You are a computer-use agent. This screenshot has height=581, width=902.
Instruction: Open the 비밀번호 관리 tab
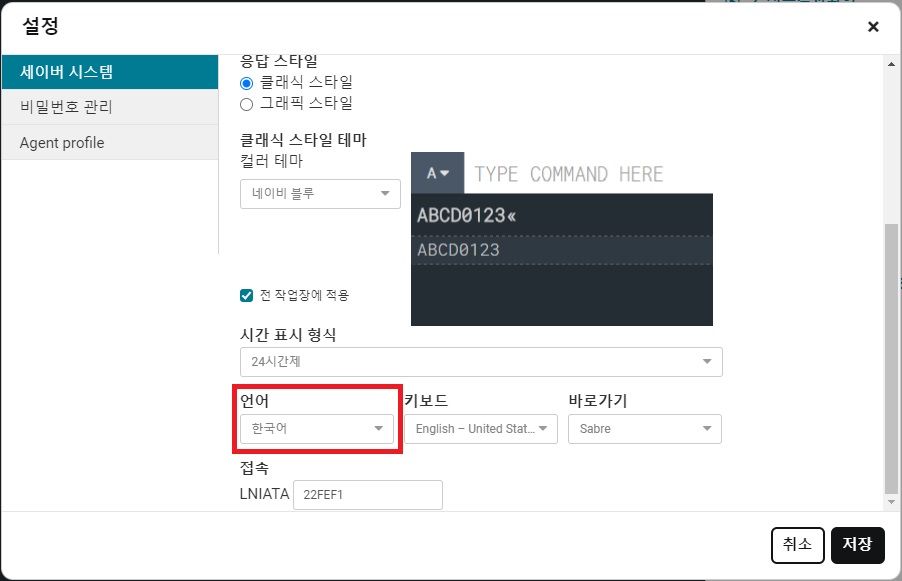(x=110, y=107)
